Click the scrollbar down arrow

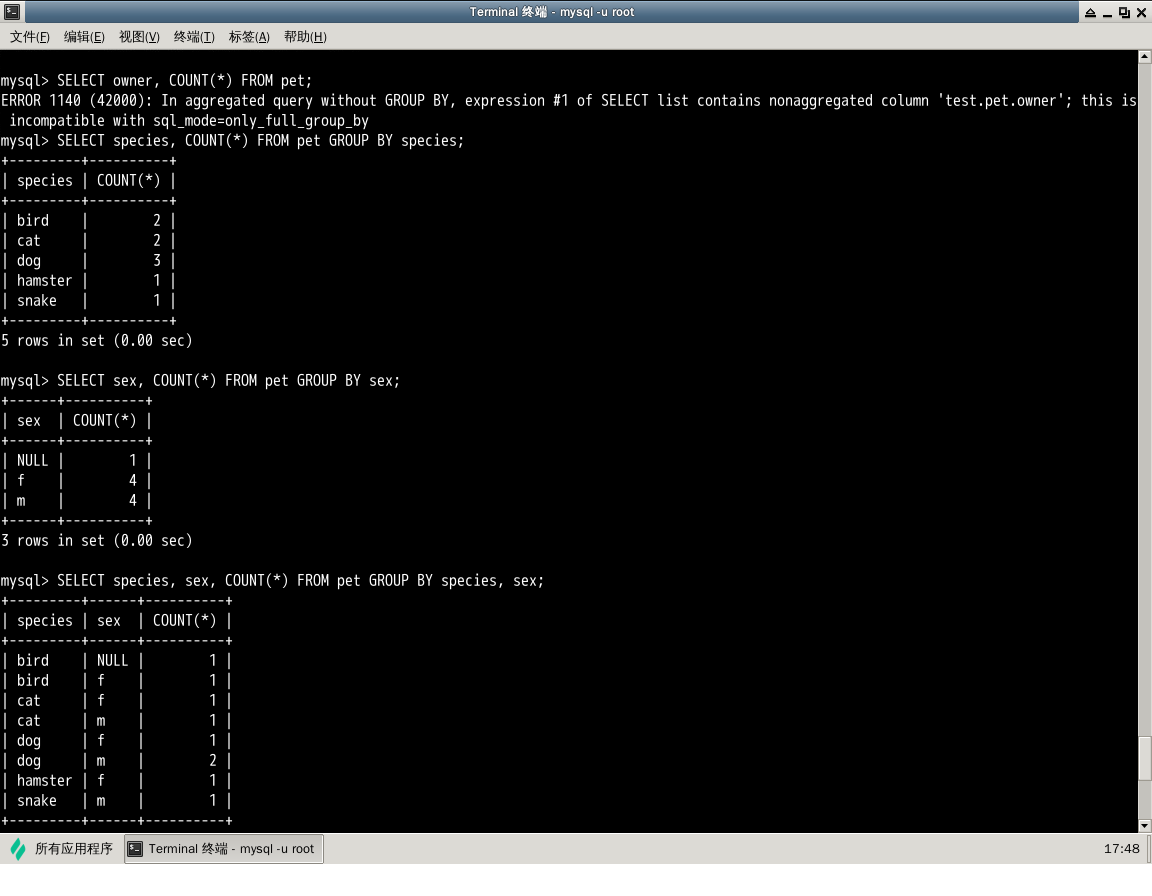click(x=1145, y=825)
